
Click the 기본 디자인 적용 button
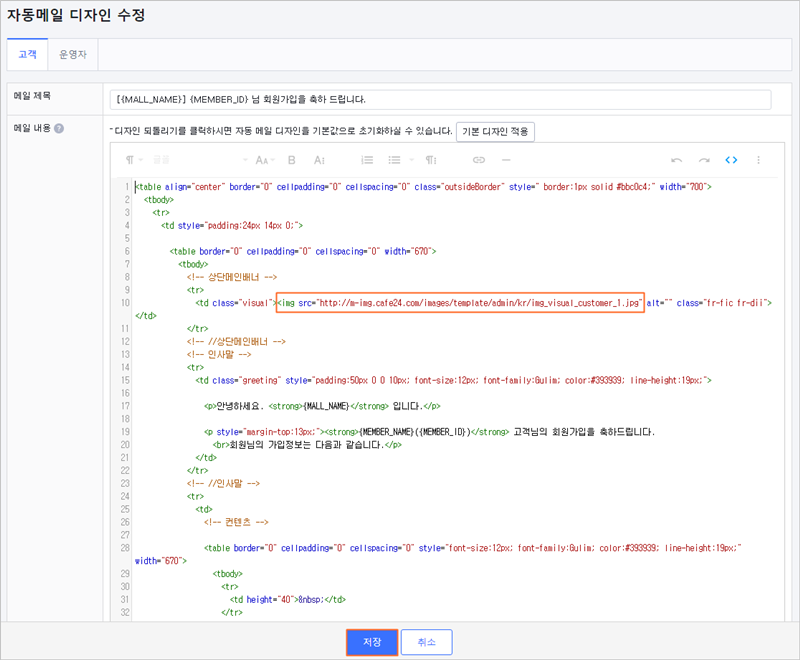pyautogui.click(x=495, y=132)
